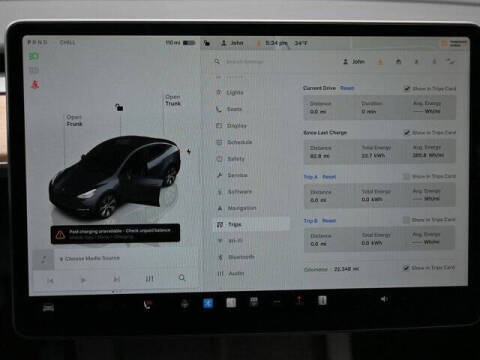The width and height of the screenshot is (480, 360).
Task: Toggle Odometer Show in Trips Card
Action: click(x=405, y=268)
